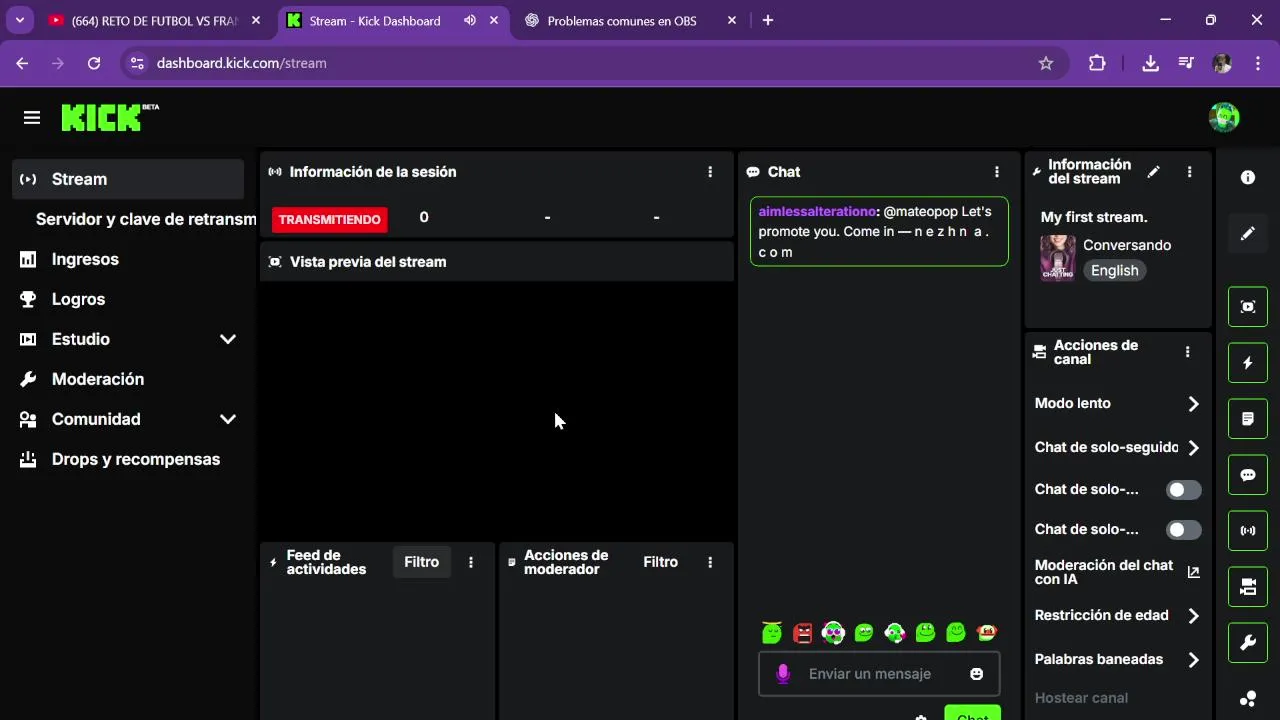
Task: Expand the Estudio sidebar section
Action: pyautogui.click(x=228, y=339)
